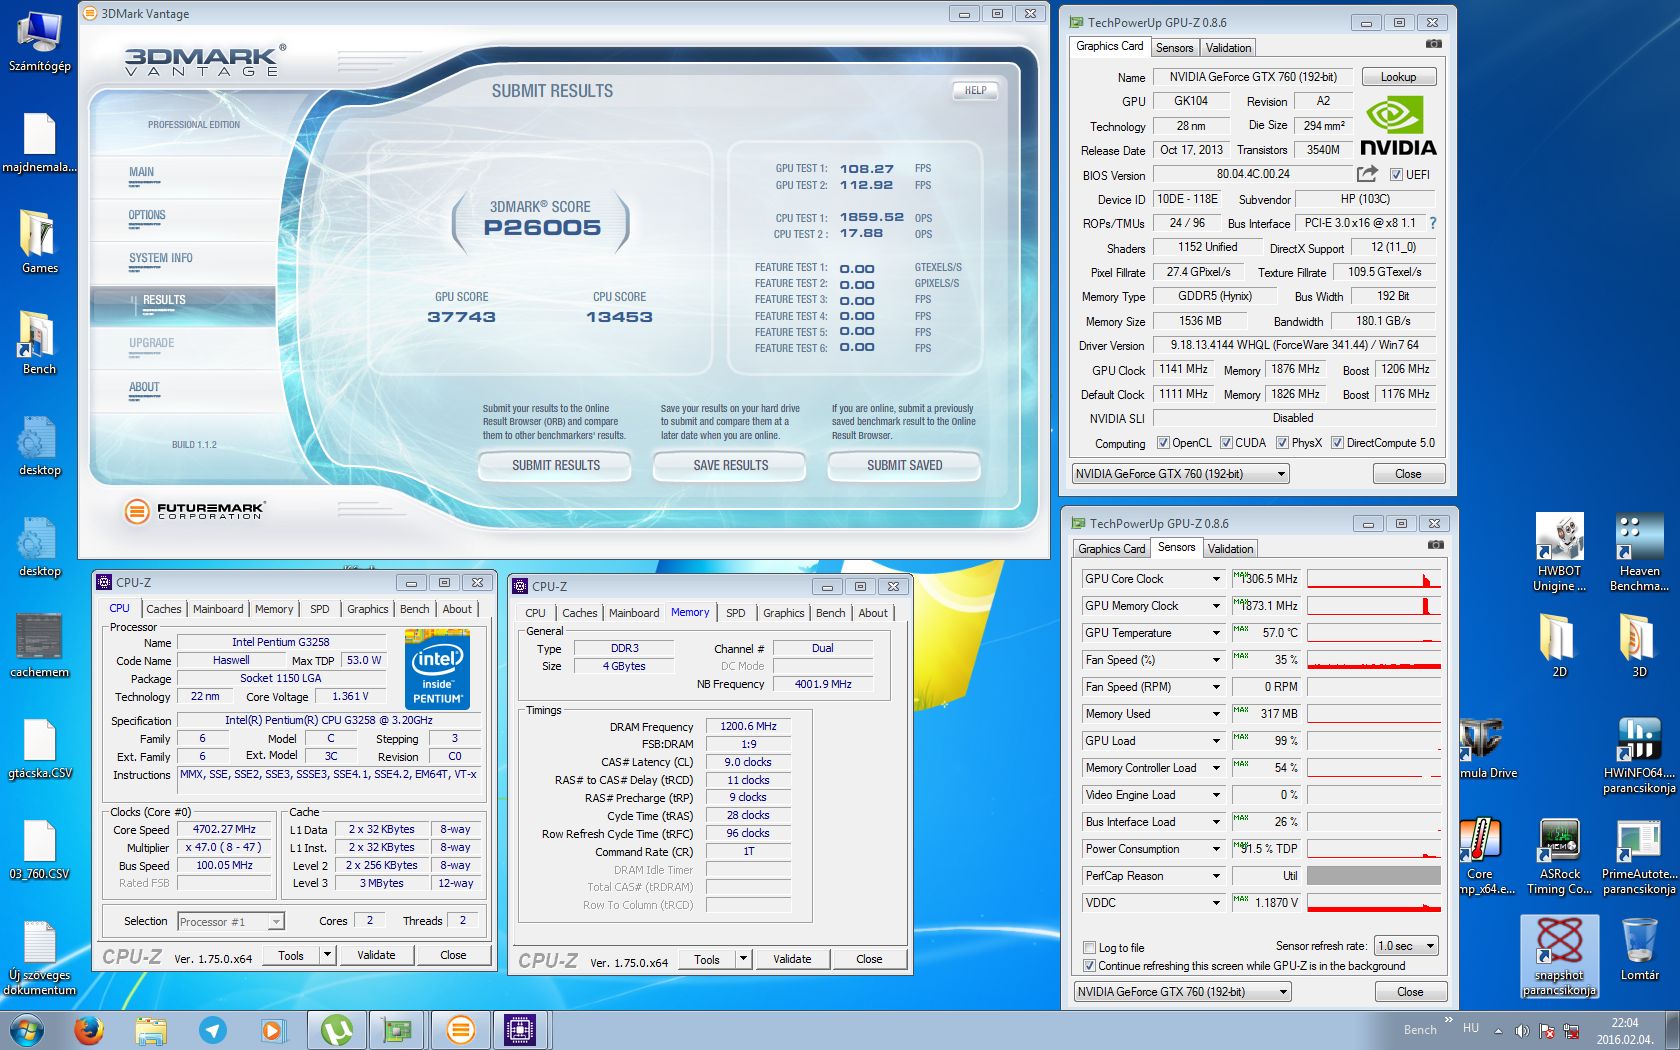The height and width of the screenshot is (1050, 1680).
Task: Open the Számítógép desktop icon
Action: (x=39, y=40)
